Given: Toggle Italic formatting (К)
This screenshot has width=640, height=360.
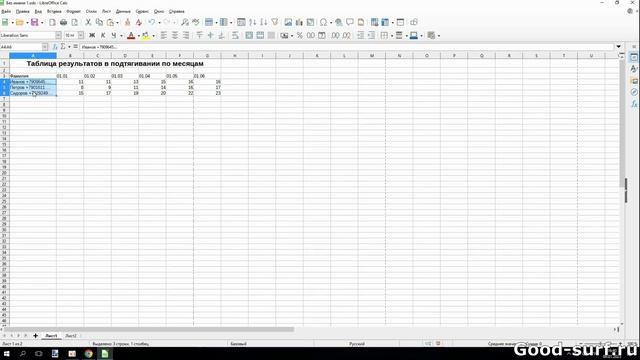Looking at the screenshot, I should [x=103, y=36].
